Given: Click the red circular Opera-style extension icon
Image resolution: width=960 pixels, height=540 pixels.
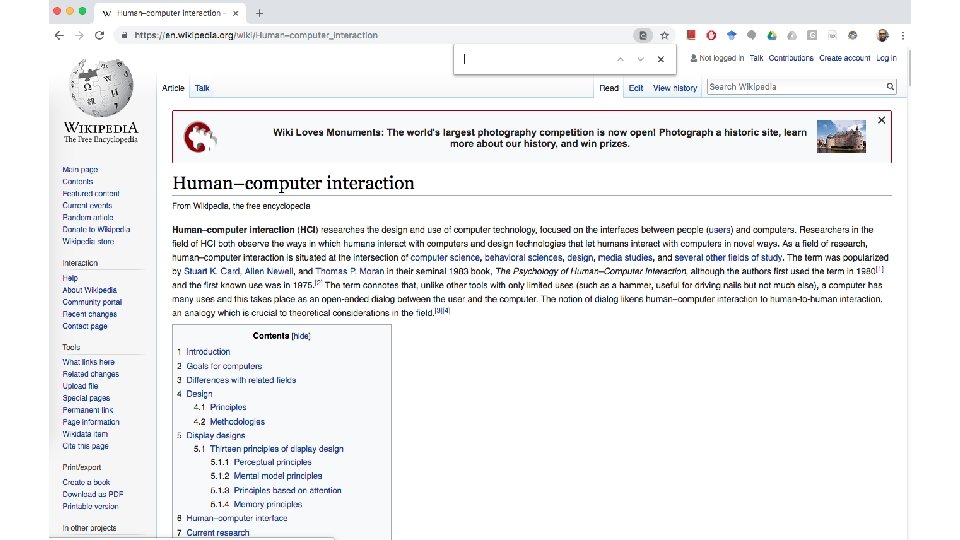Looking at the screenshot, I should click(x=711, y=36).
